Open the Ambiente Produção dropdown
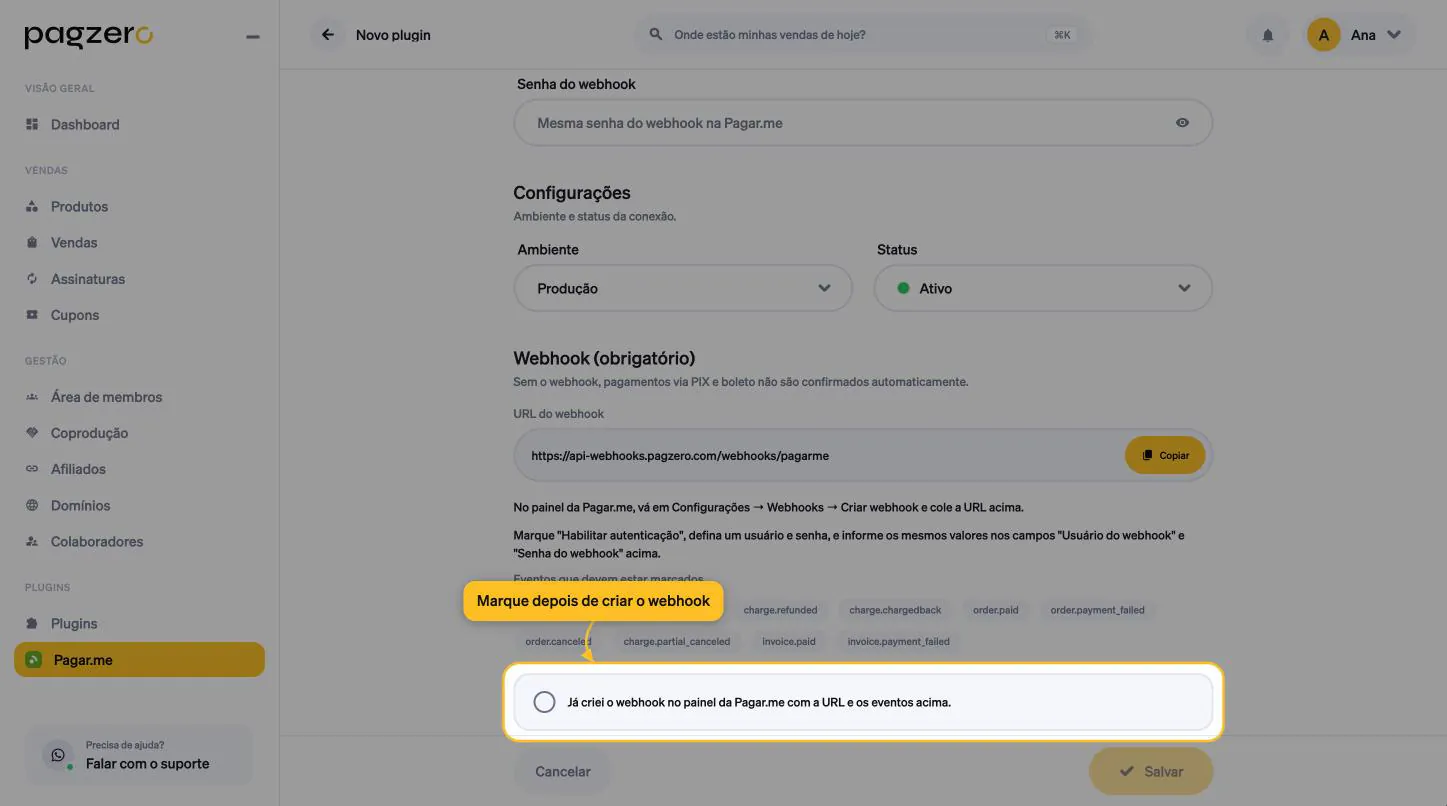Viewport: 1447px width, 806px height. click(x=683, y=288)
